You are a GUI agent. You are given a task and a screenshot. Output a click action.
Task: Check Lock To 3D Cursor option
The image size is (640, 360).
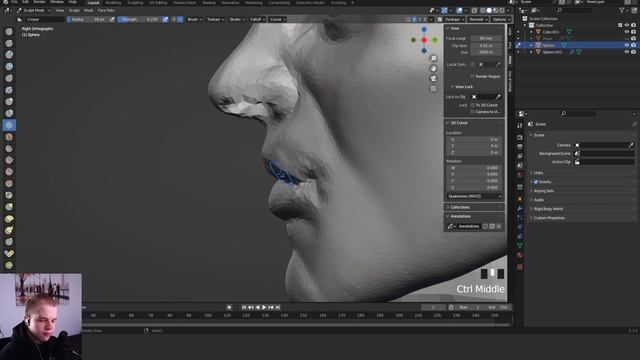(x=473, y=105)
